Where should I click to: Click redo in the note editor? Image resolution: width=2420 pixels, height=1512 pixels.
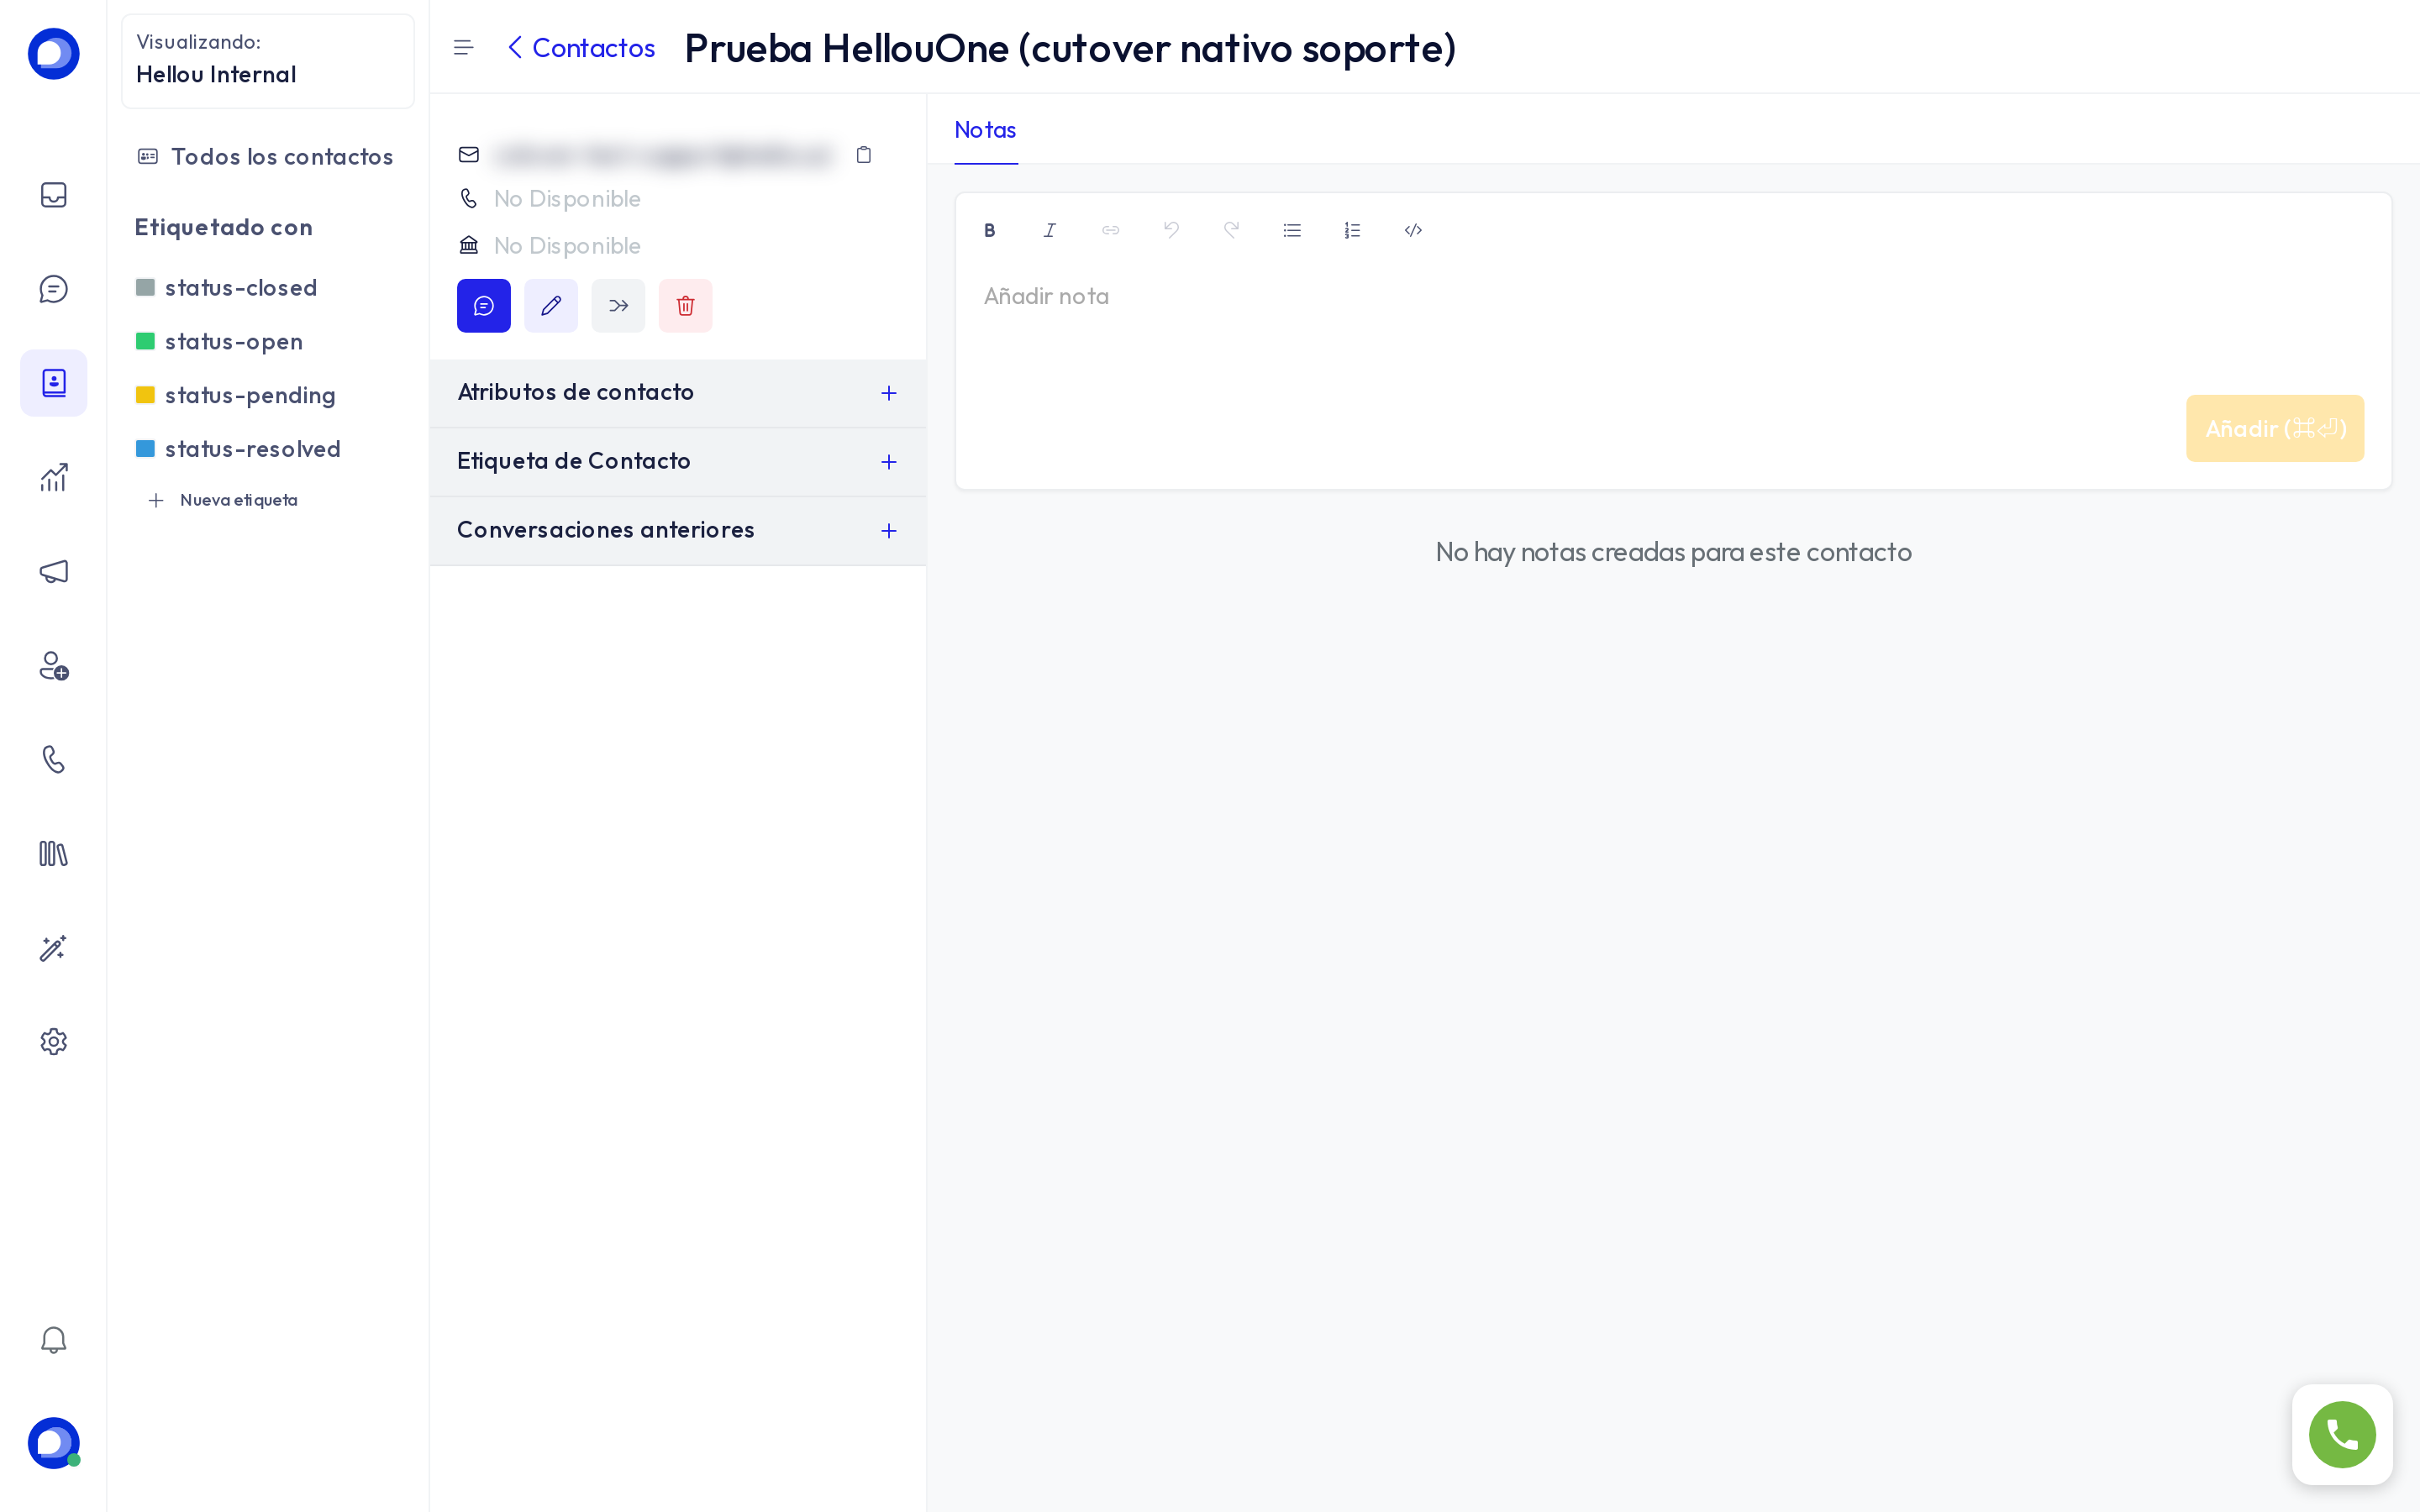coord(1231,230)
